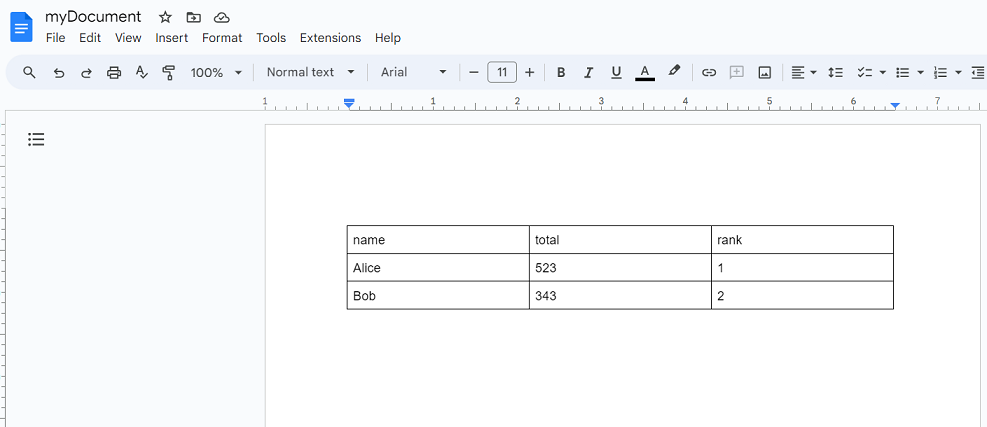Insert a link

(x=709, y=72)
